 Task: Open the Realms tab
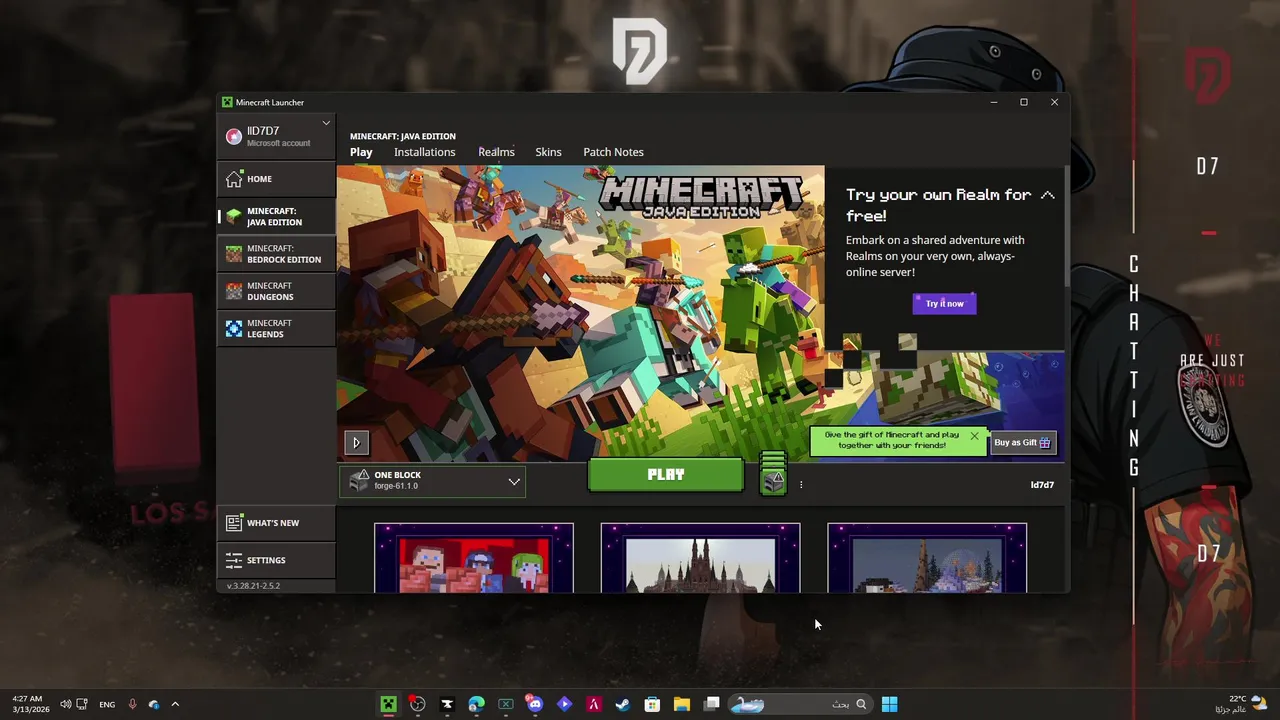(x=496, y=152)
